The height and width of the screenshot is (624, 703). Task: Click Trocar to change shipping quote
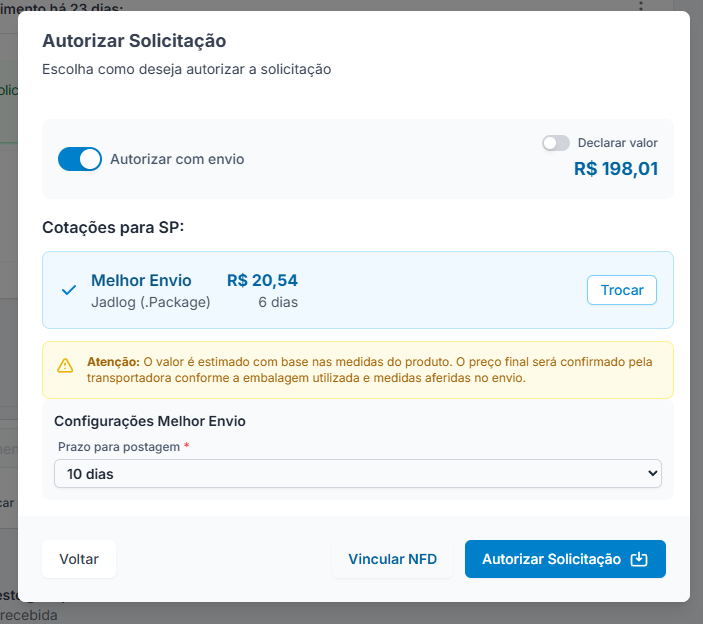coord(622,290)
